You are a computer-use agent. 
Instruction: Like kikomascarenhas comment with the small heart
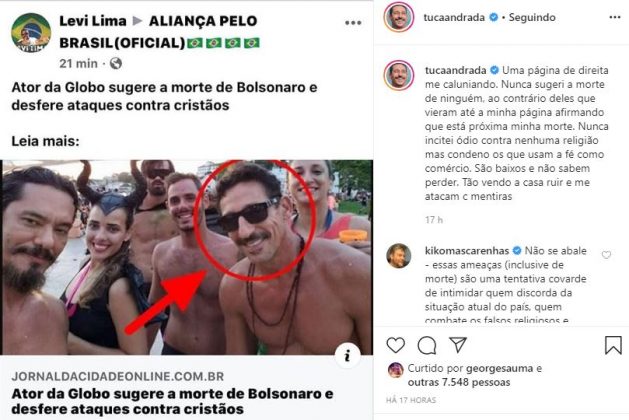(x=606, y=254)
